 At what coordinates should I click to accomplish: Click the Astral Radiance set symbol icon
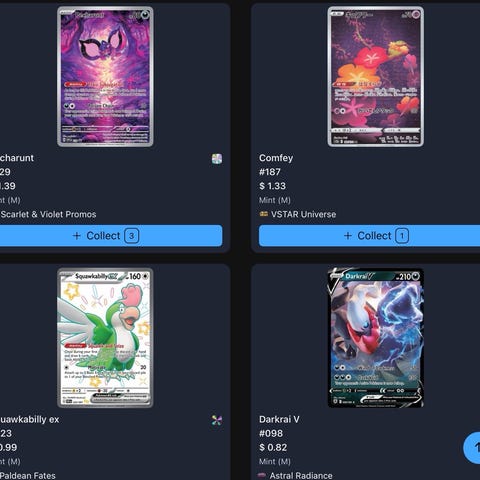[262, 475]
